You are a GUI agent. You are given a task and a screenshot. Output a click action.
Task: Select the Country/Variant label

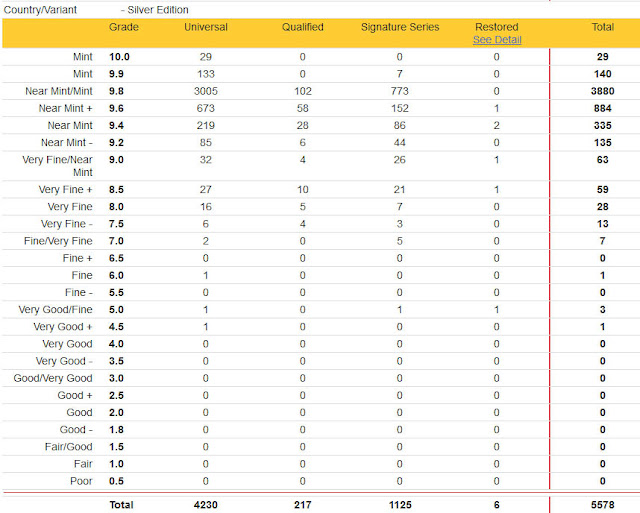click(40, 10)
